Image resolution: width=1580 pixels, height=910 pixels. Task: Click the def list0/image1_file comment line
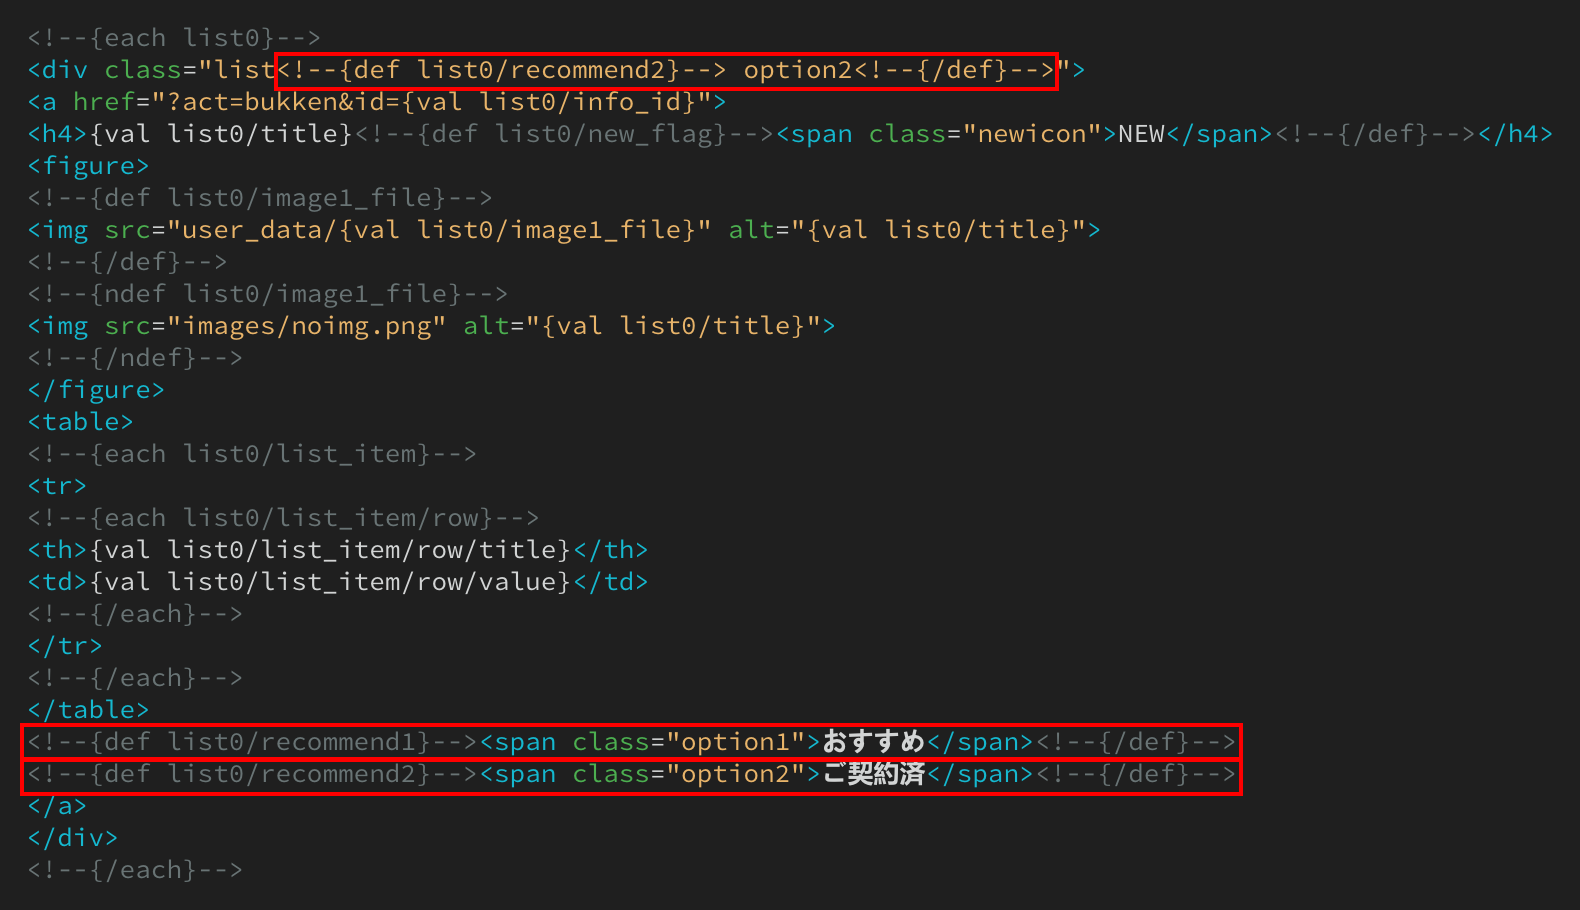pyautogui.click(x=260, y=198)
